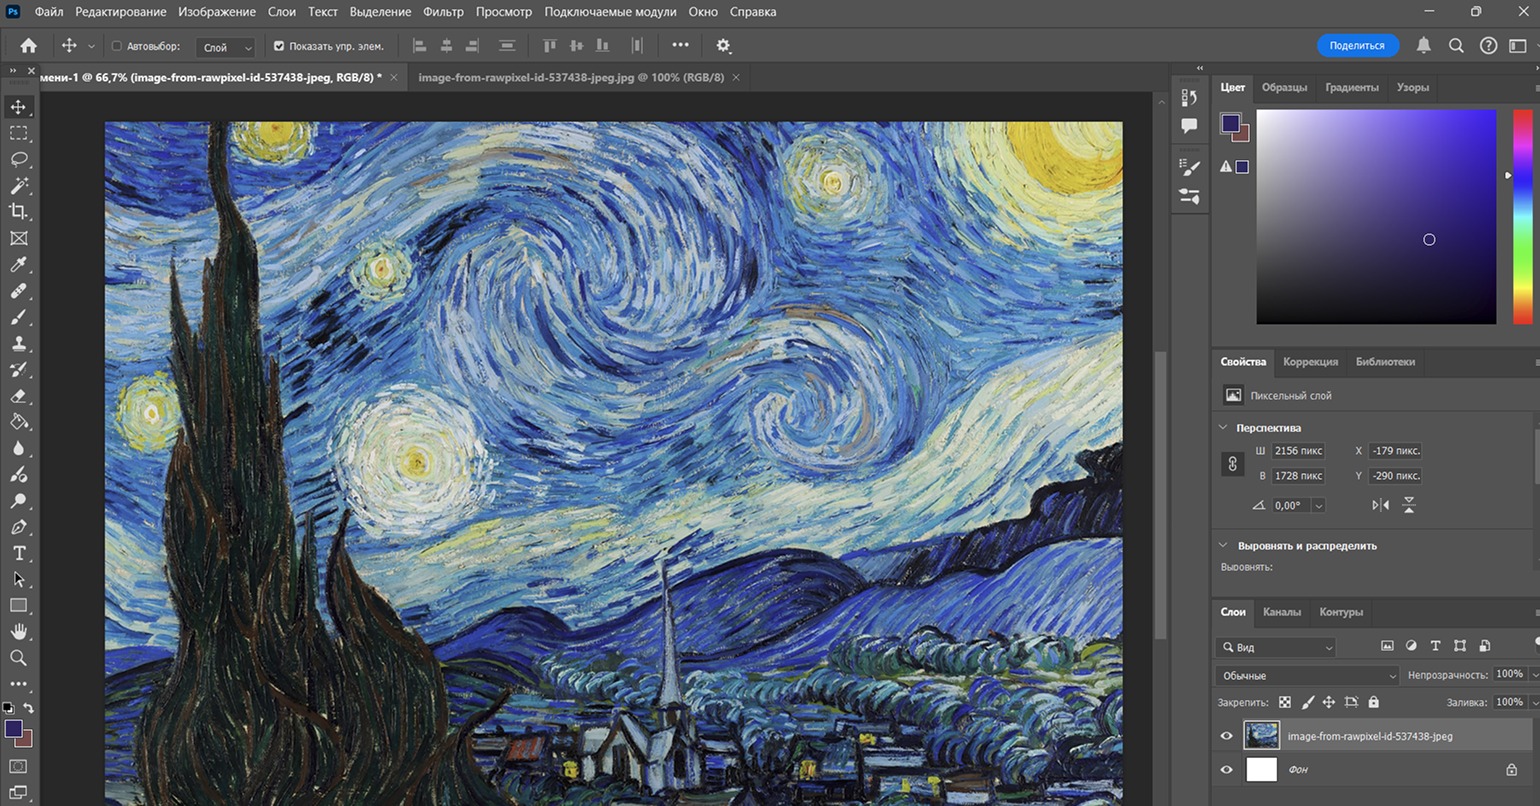The image size is (1540, 806).
Task: Click the background color swatch in left toolbar
Action: 24,738
